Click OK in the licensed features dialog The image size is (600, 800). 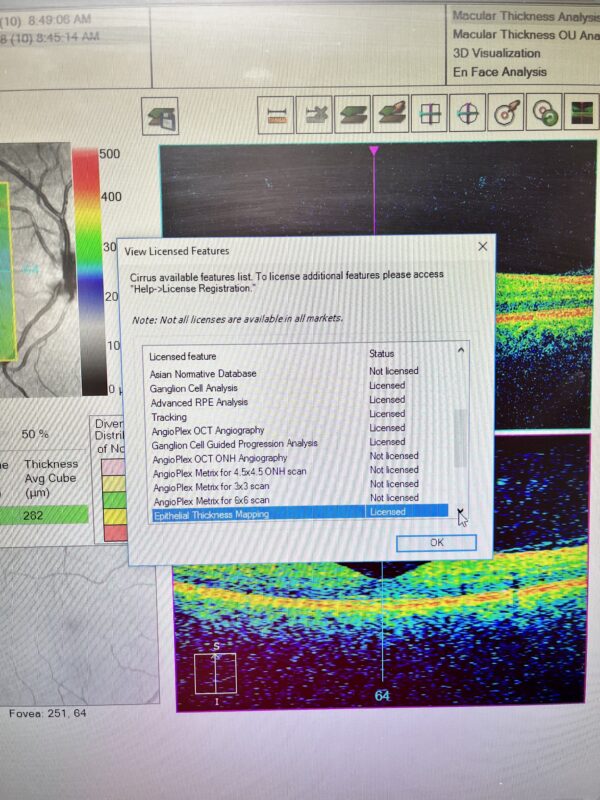[x=437, y=542]
